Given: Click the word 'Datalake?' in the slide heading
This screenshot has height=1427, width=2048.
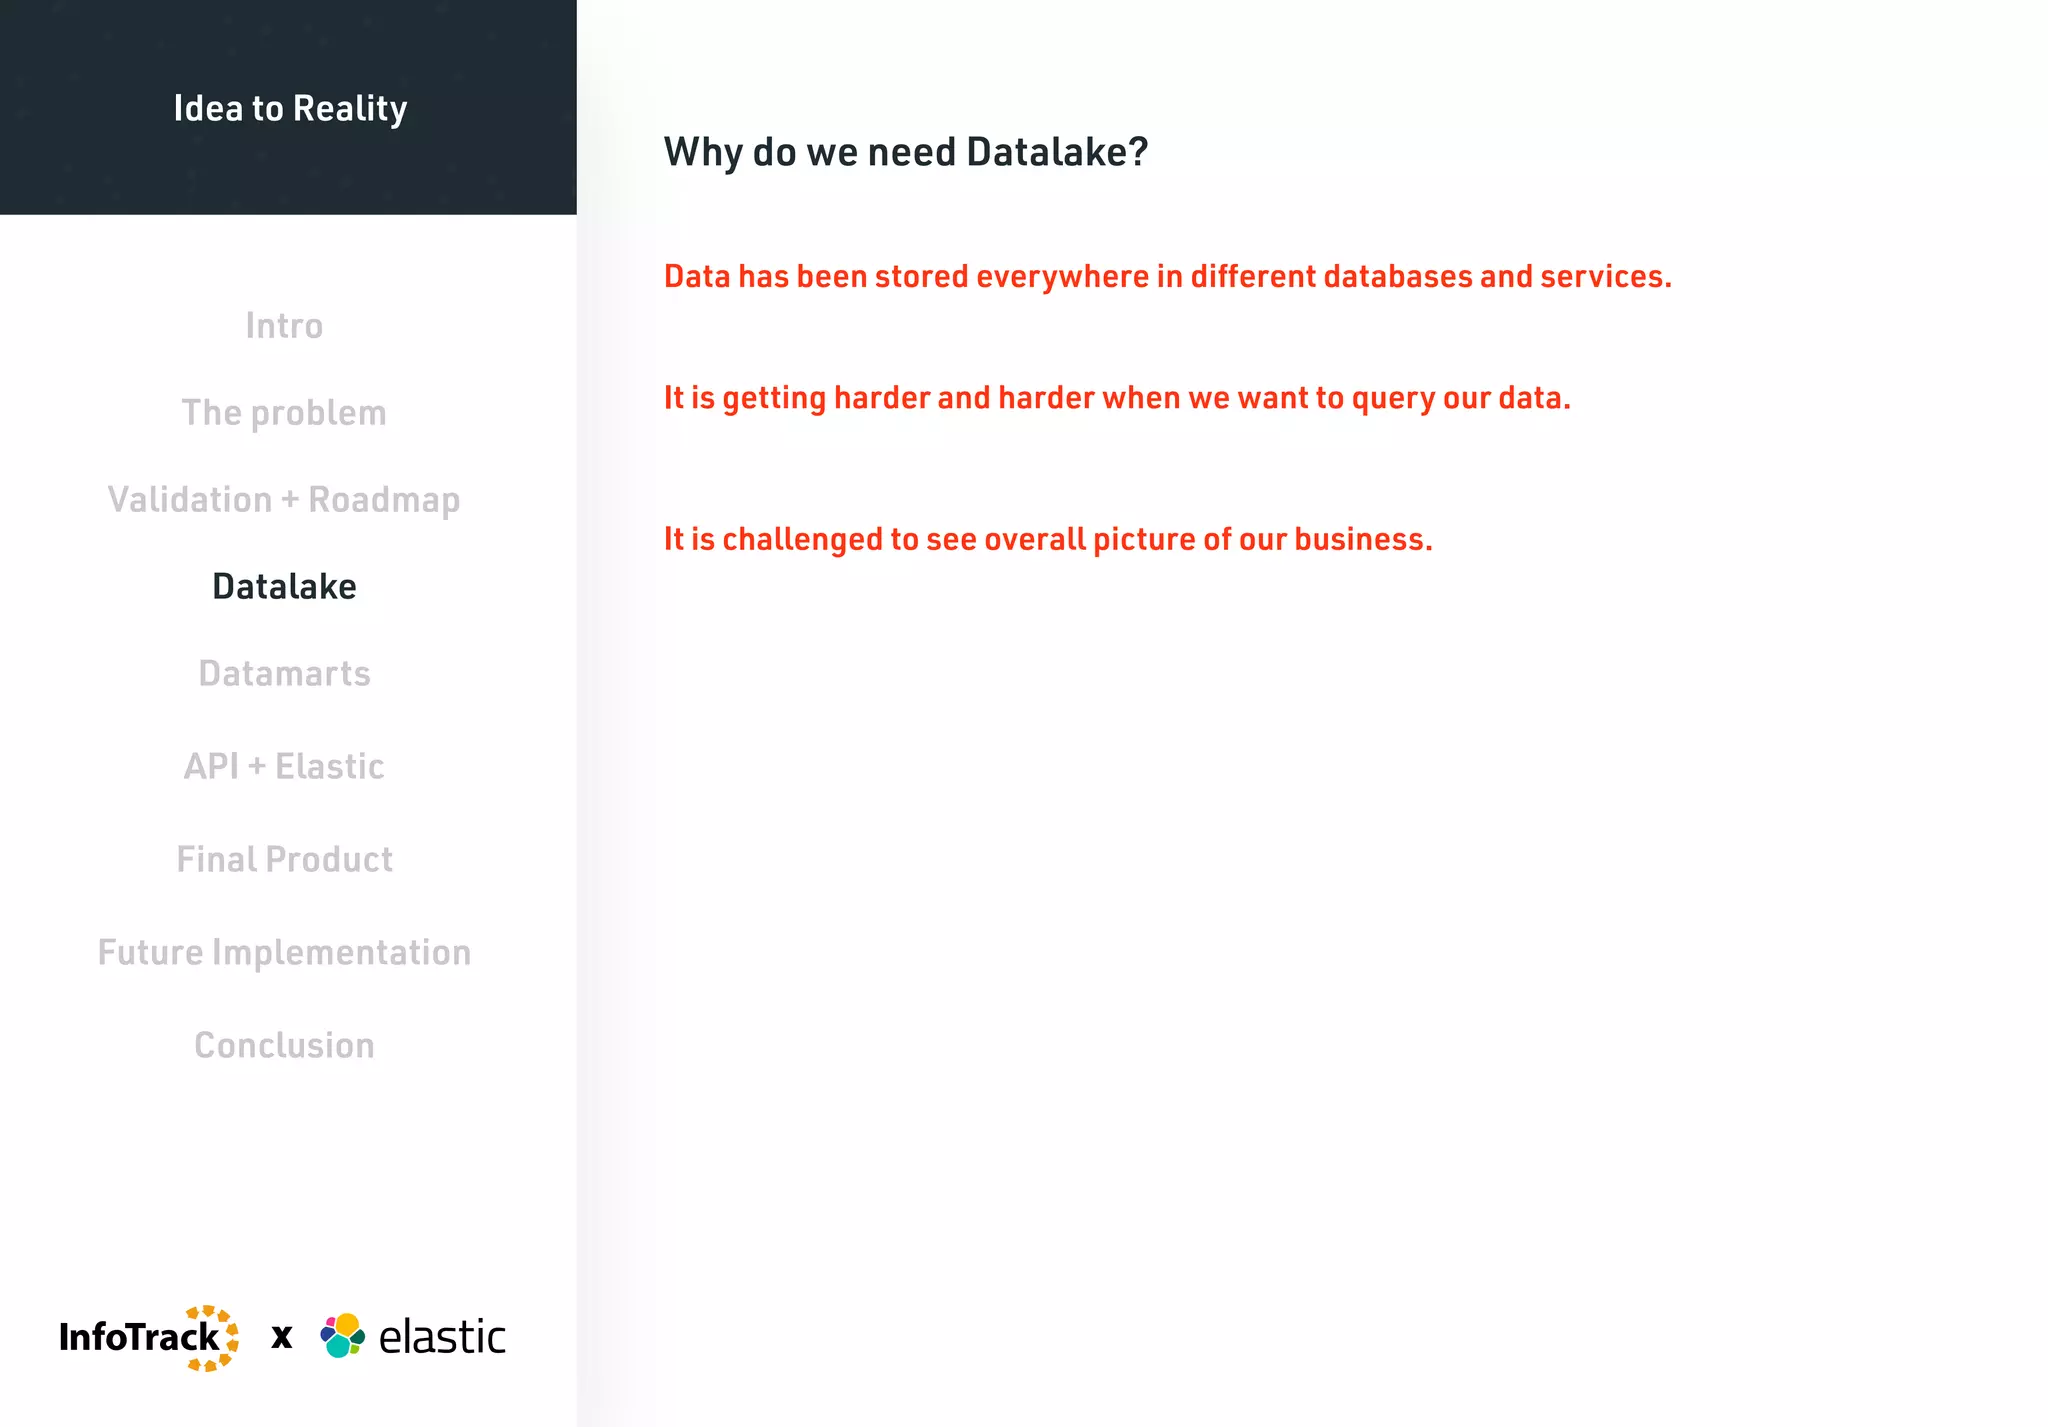Looking at the screenshot, I should [1057, 152].
